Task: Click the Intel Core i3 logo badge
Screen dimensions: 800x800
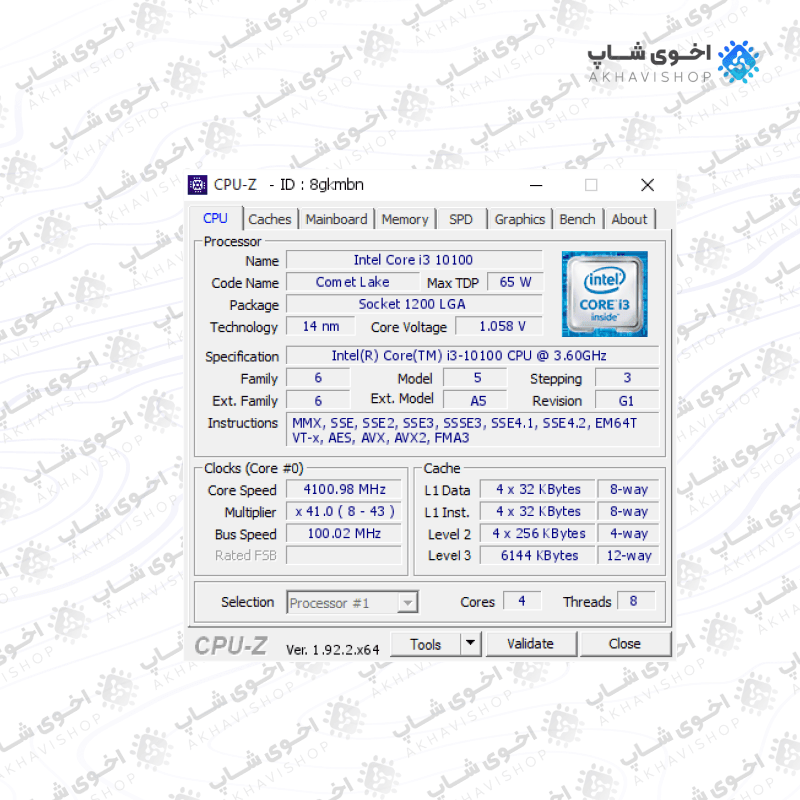Action: point(605,294)
